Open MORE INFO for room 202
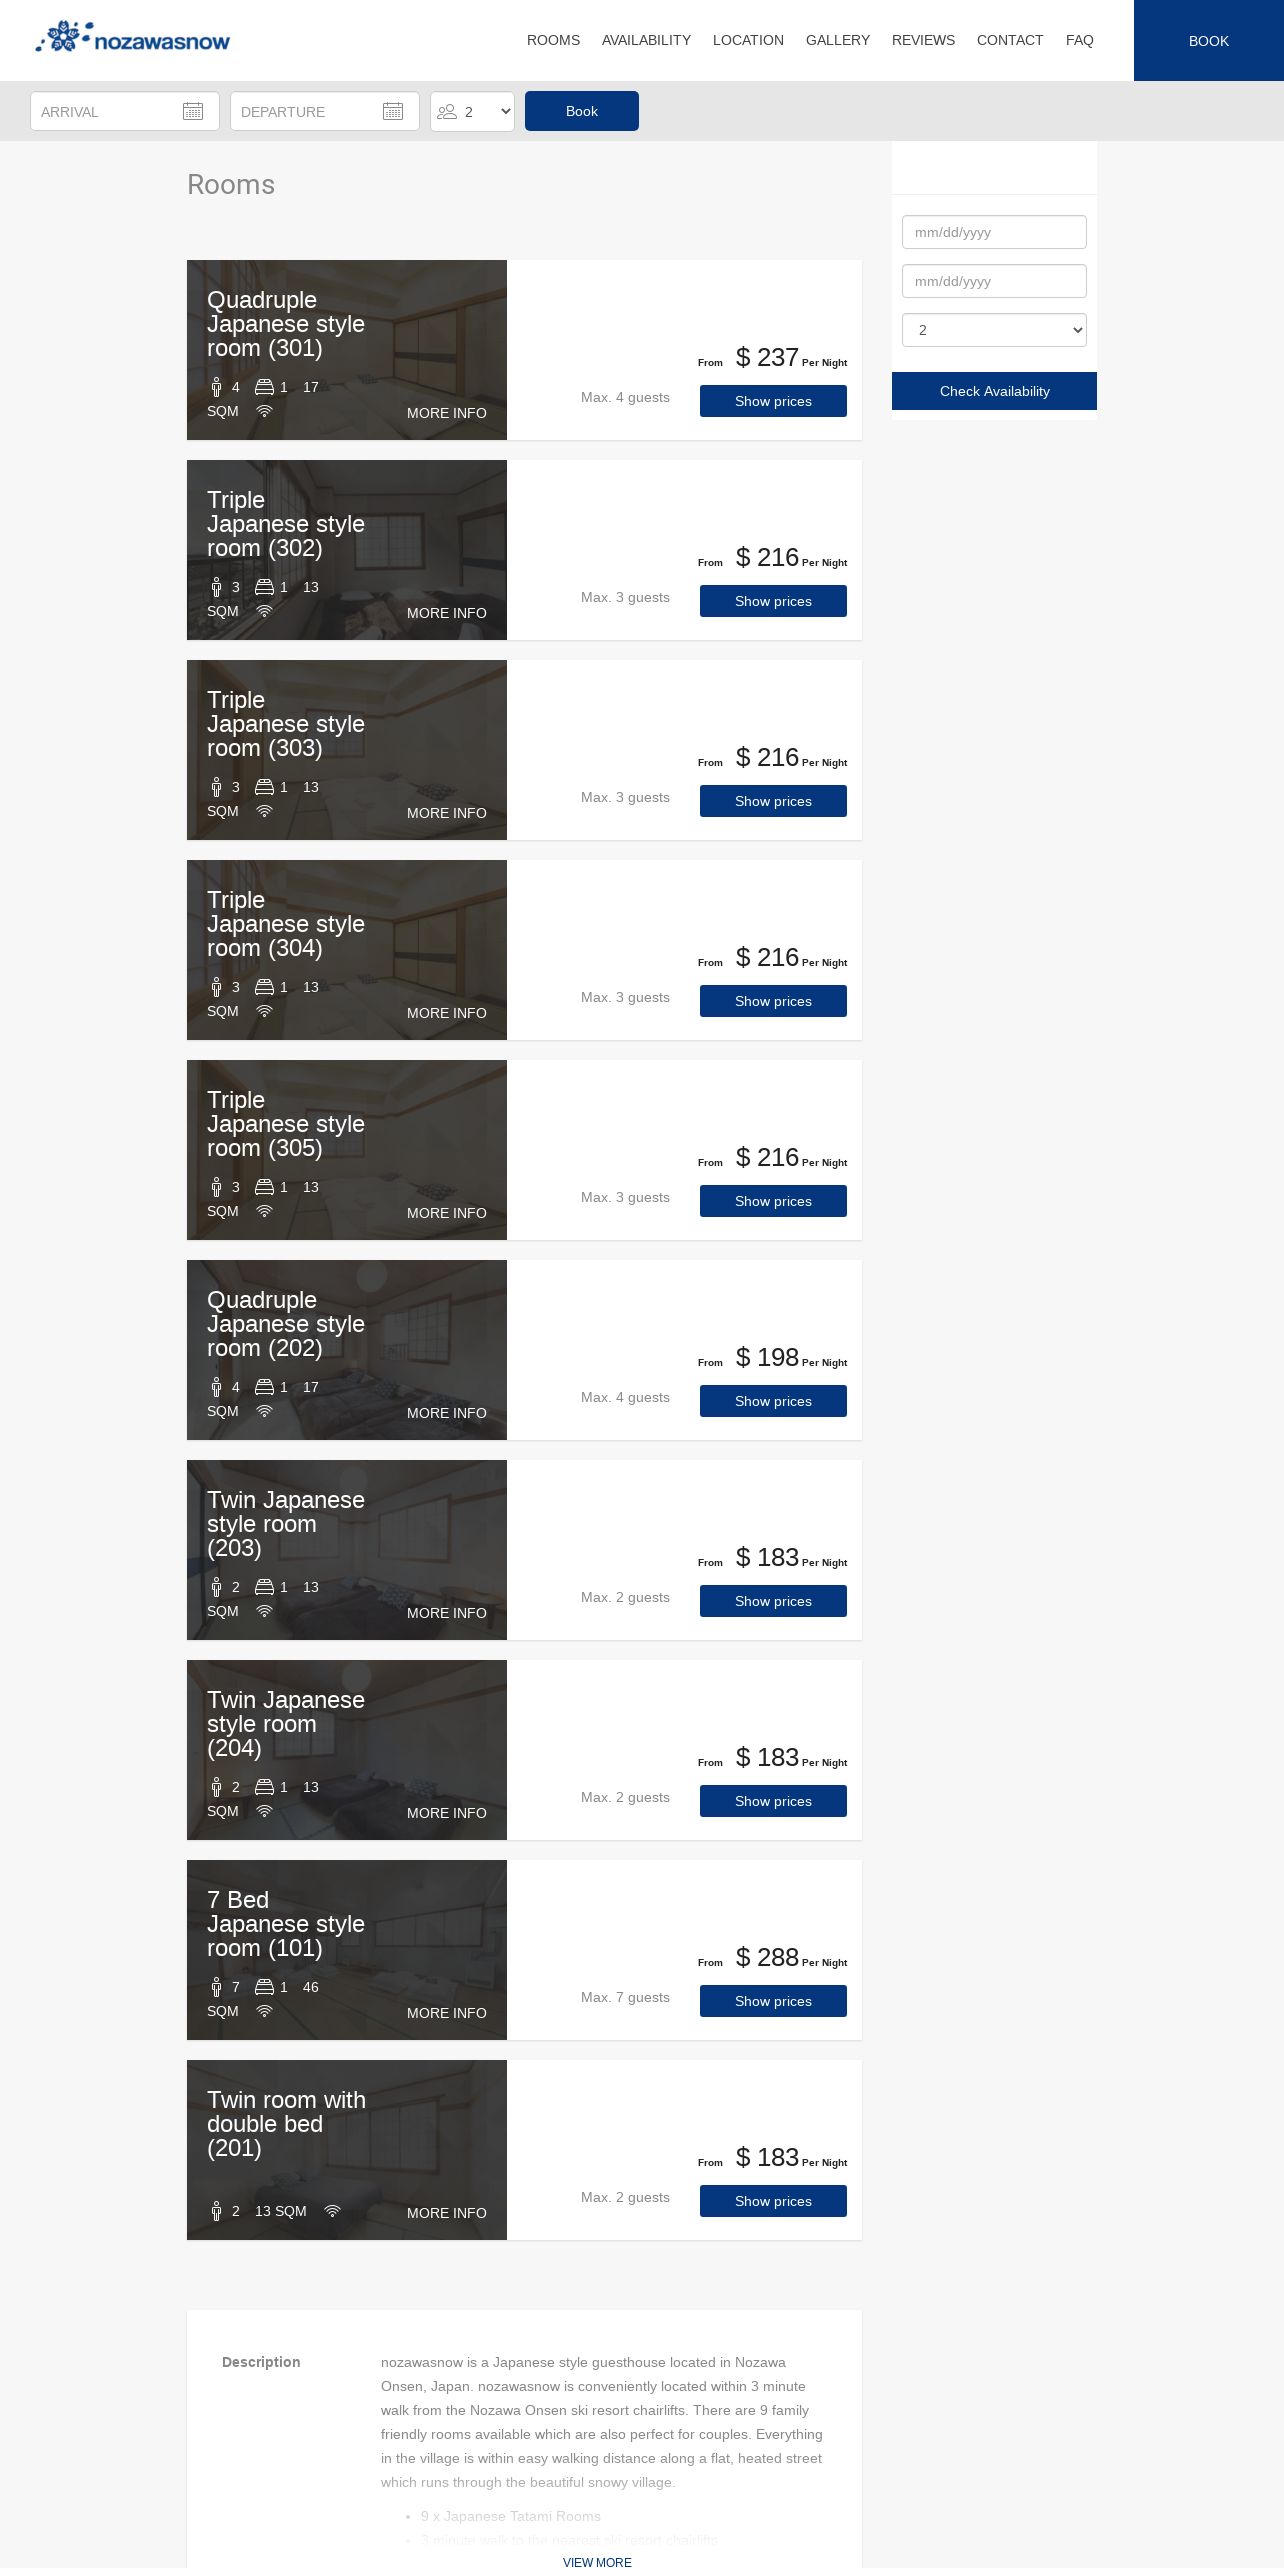This screenshot has height=2568, width=1284. point(446,1413)
